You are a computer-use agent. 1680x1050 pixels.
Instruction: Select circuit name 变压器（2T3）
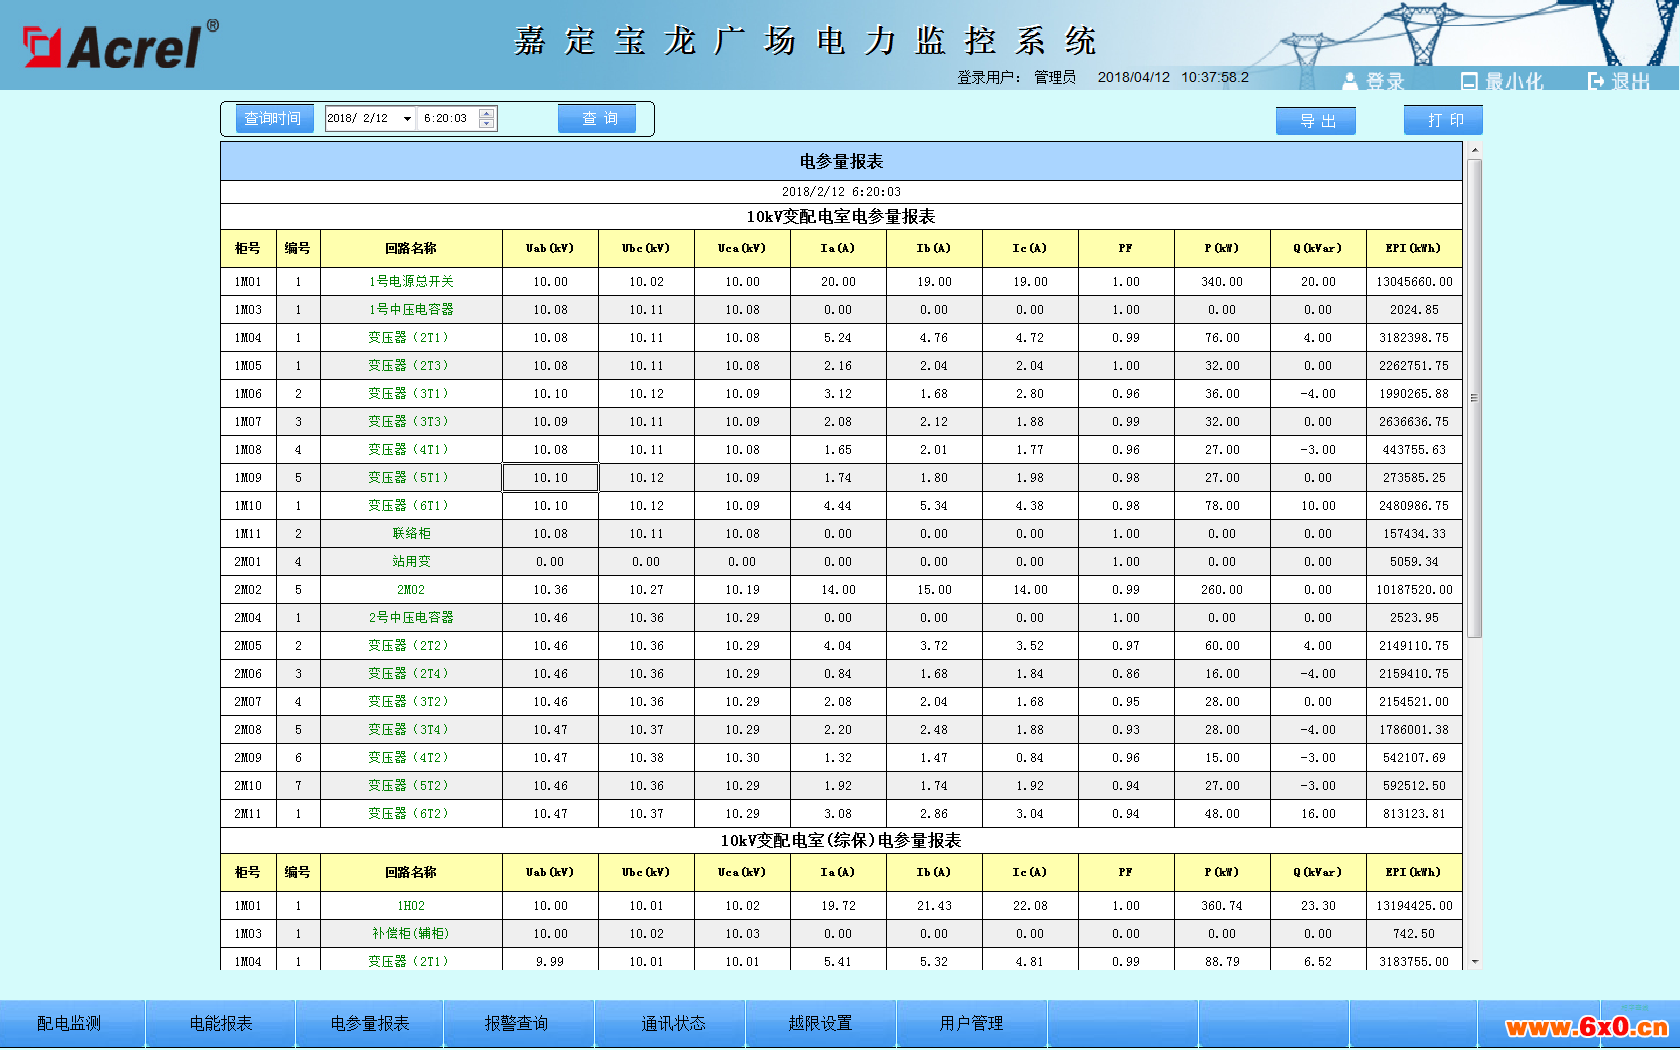pos(408,366)
